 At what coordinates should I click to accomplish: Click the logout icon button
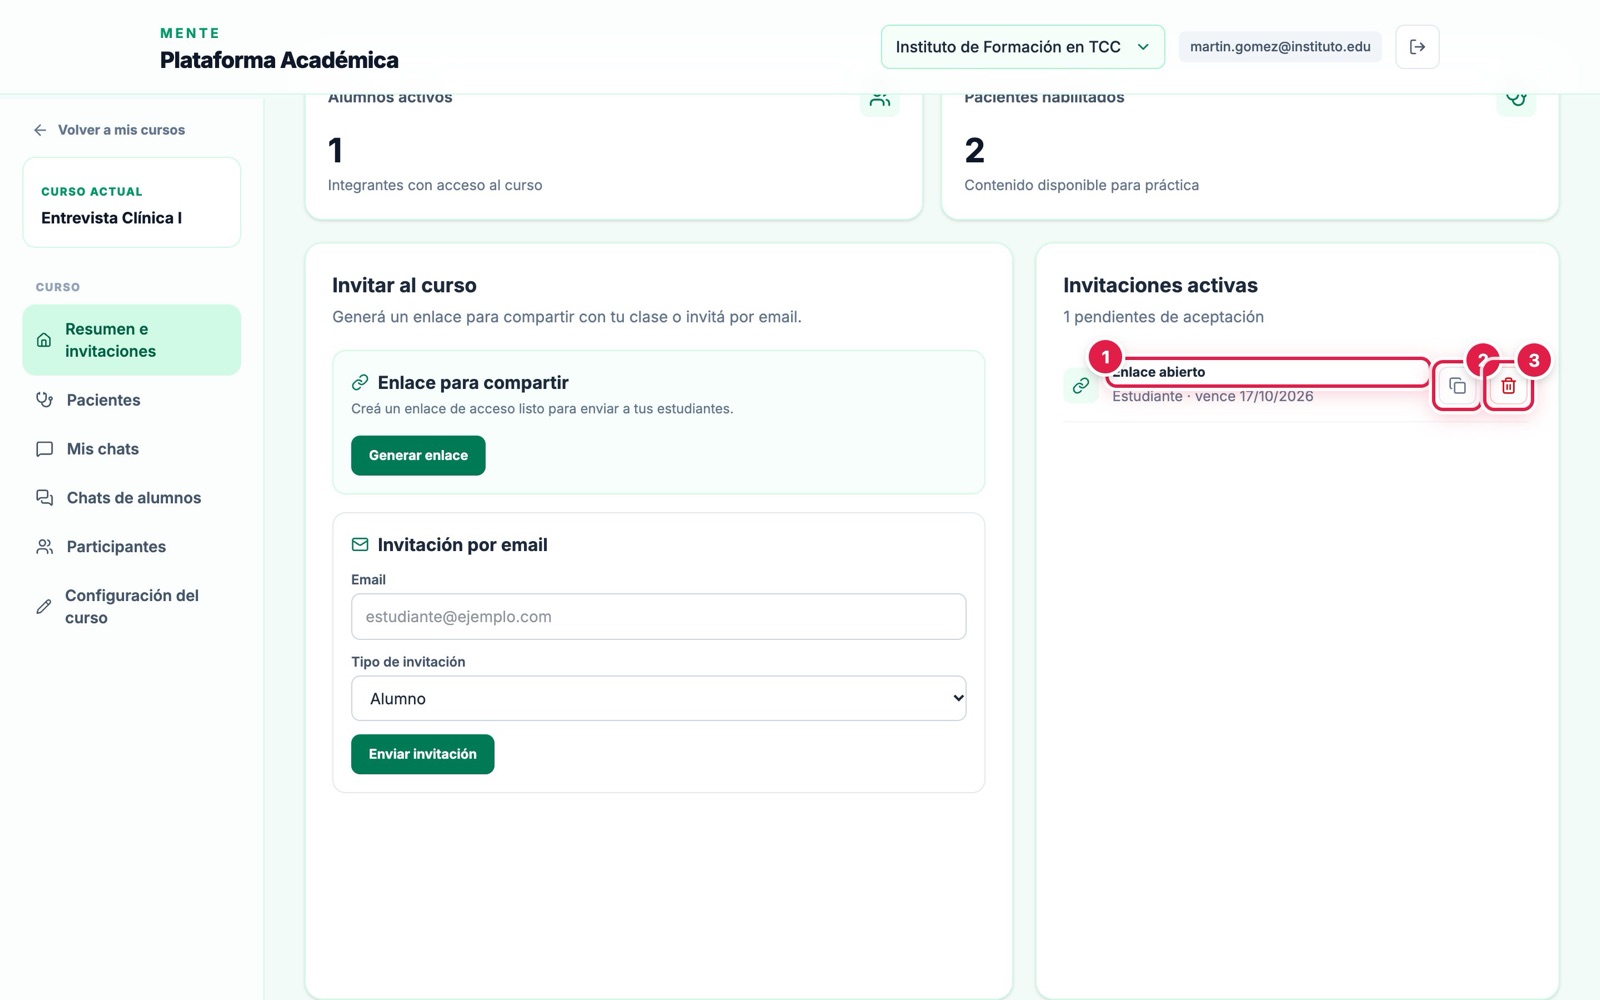[1417, 47]
